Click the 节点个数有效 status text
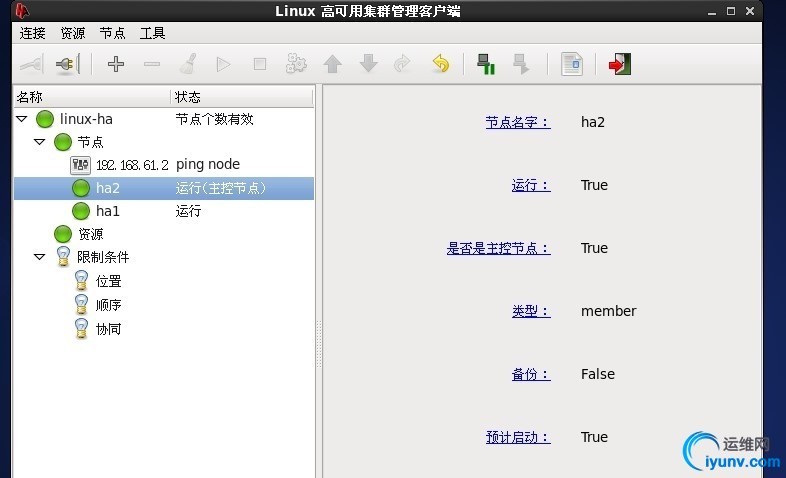Image resolution: width=786 pixels, height=478 pixels. coord(215,119)
